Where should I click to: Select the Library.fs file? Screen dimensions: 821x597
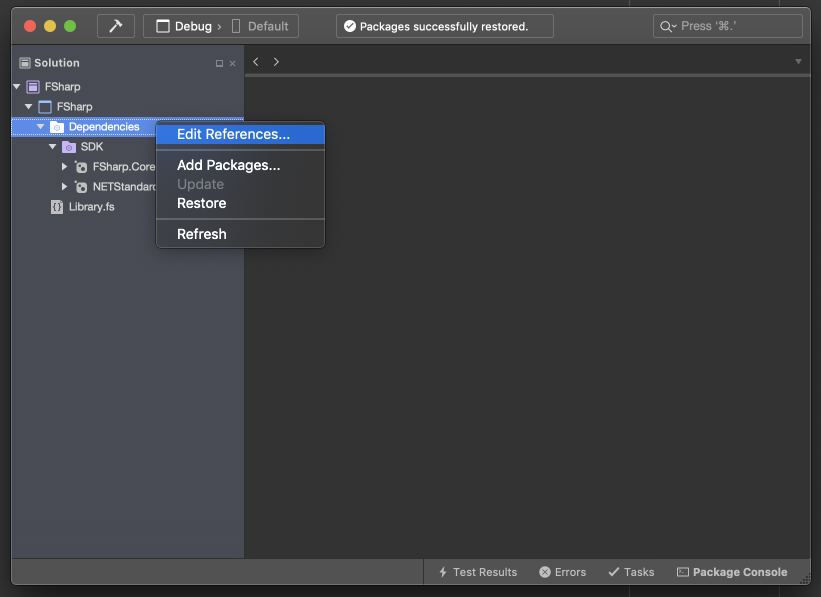(x=92, y=207)
